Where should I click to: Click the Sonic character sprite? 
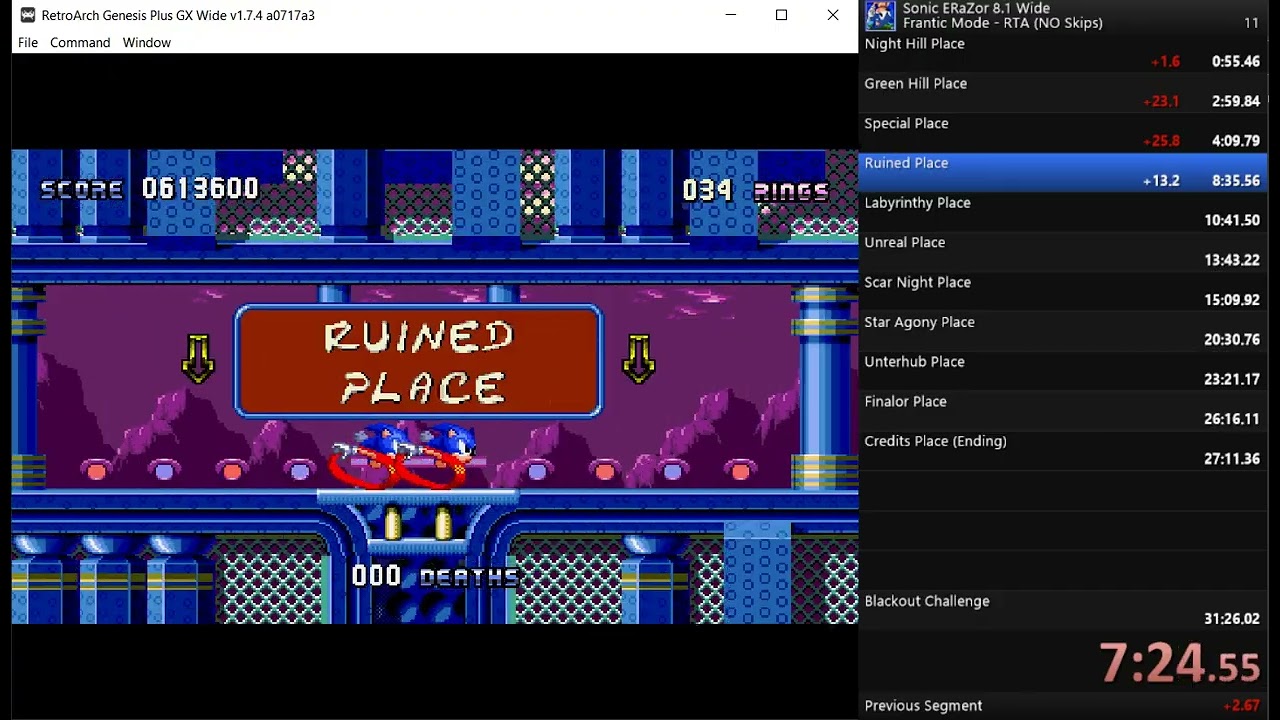coord(403,455)
